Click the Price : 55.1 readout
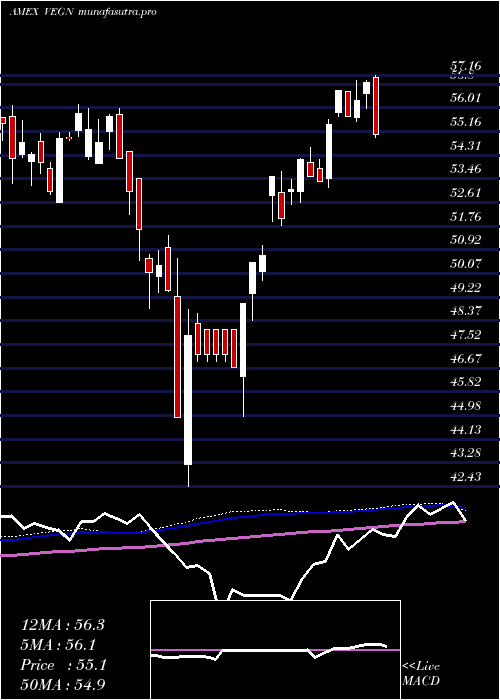Screen dimensions: 500x700 click(63, 665)
